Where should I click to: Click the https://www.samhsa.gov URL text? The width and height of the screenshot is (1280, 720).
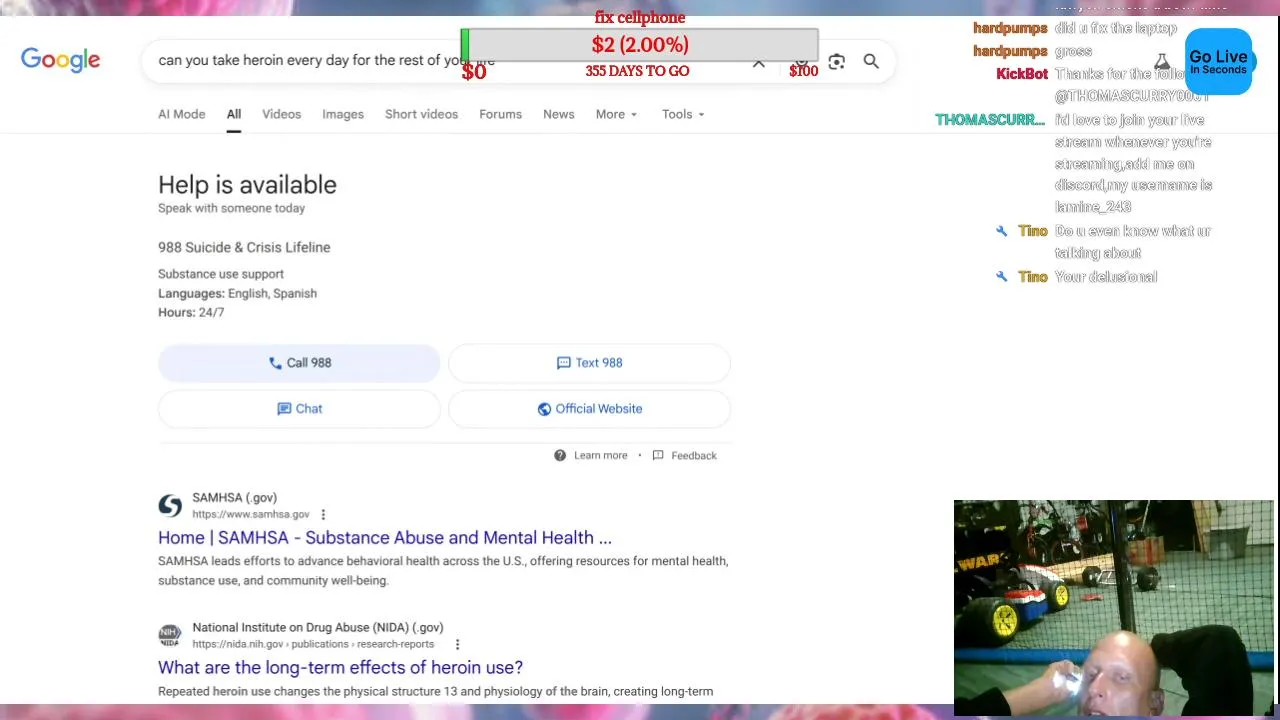pos(251,514)
